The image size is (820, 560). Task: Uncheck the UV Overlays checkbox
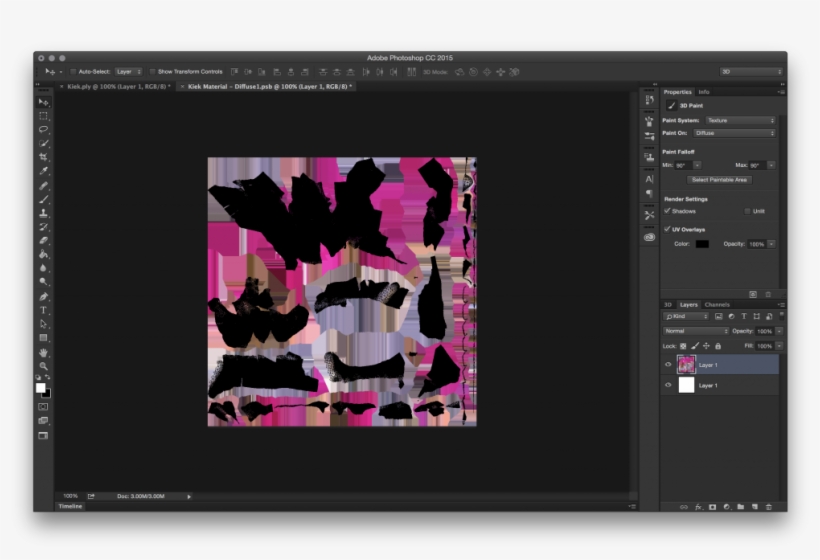point(667,229)
